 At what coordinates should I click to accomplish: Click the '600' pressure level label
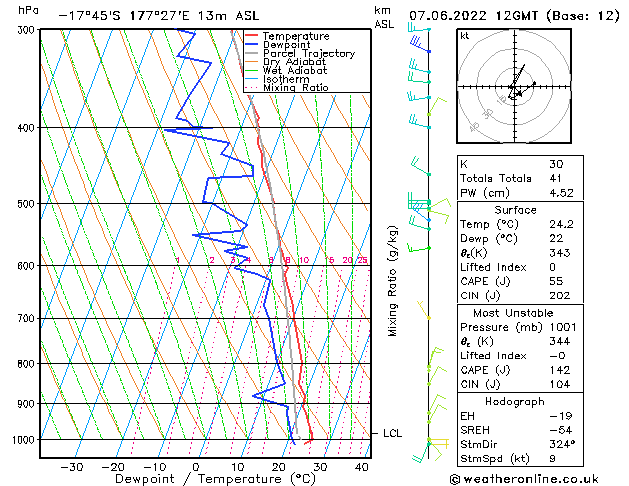[x=28, y=265]
